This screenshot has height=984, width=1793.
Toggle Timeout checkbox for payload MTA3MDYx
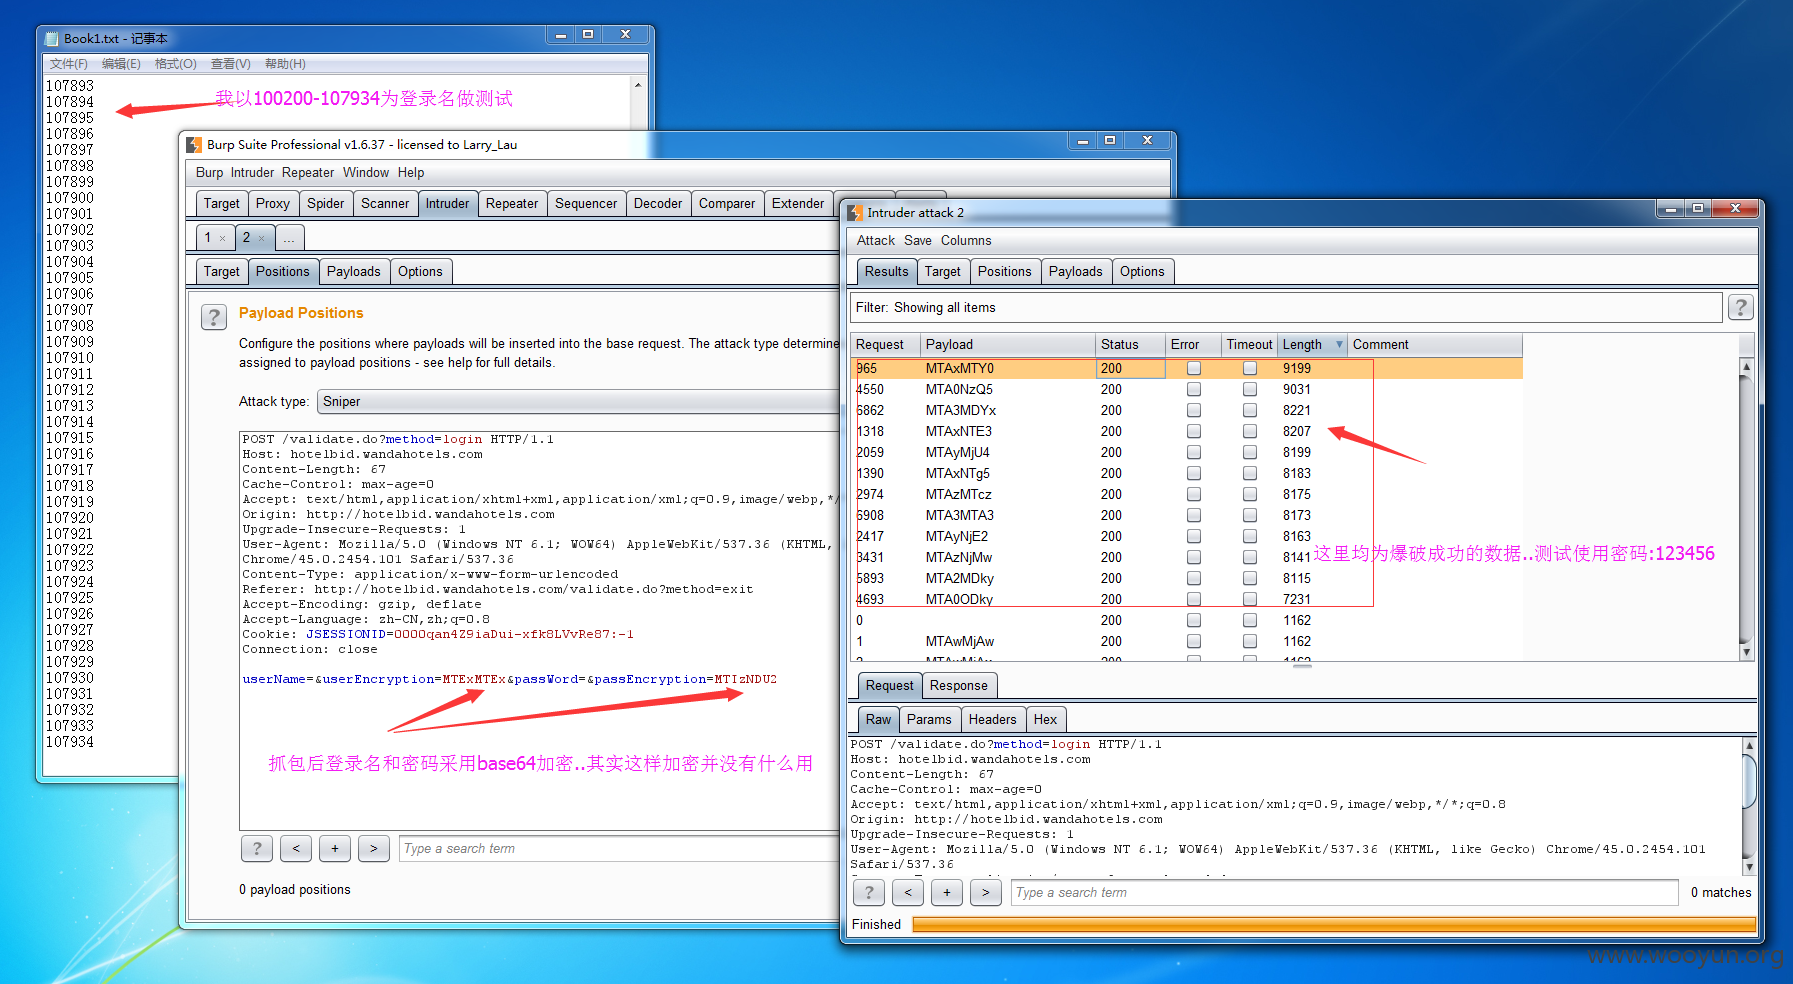tap(1250, 410)
